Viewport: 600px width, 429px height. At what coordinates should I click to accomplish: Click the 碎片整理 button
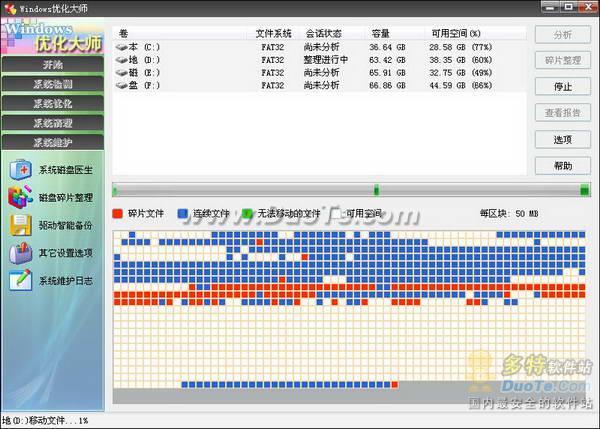point(562,60)
